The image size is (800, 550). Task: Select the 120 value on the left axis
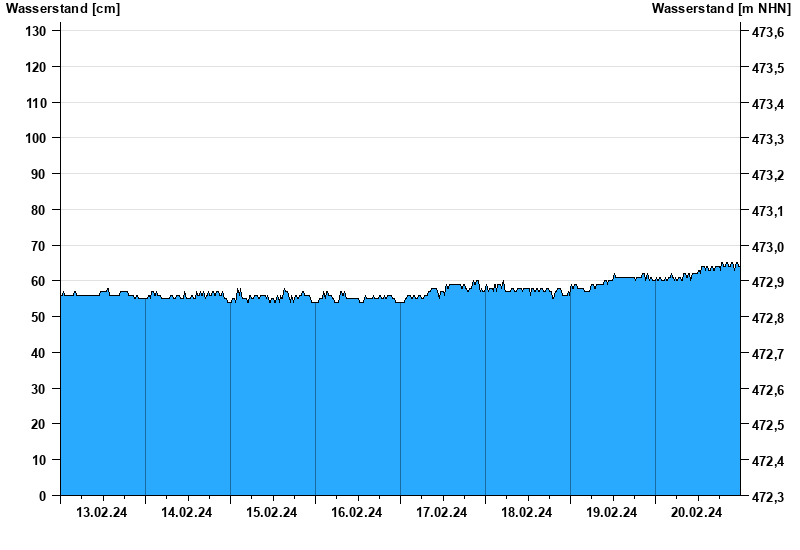pyautogui.click(x=36, y=67)
